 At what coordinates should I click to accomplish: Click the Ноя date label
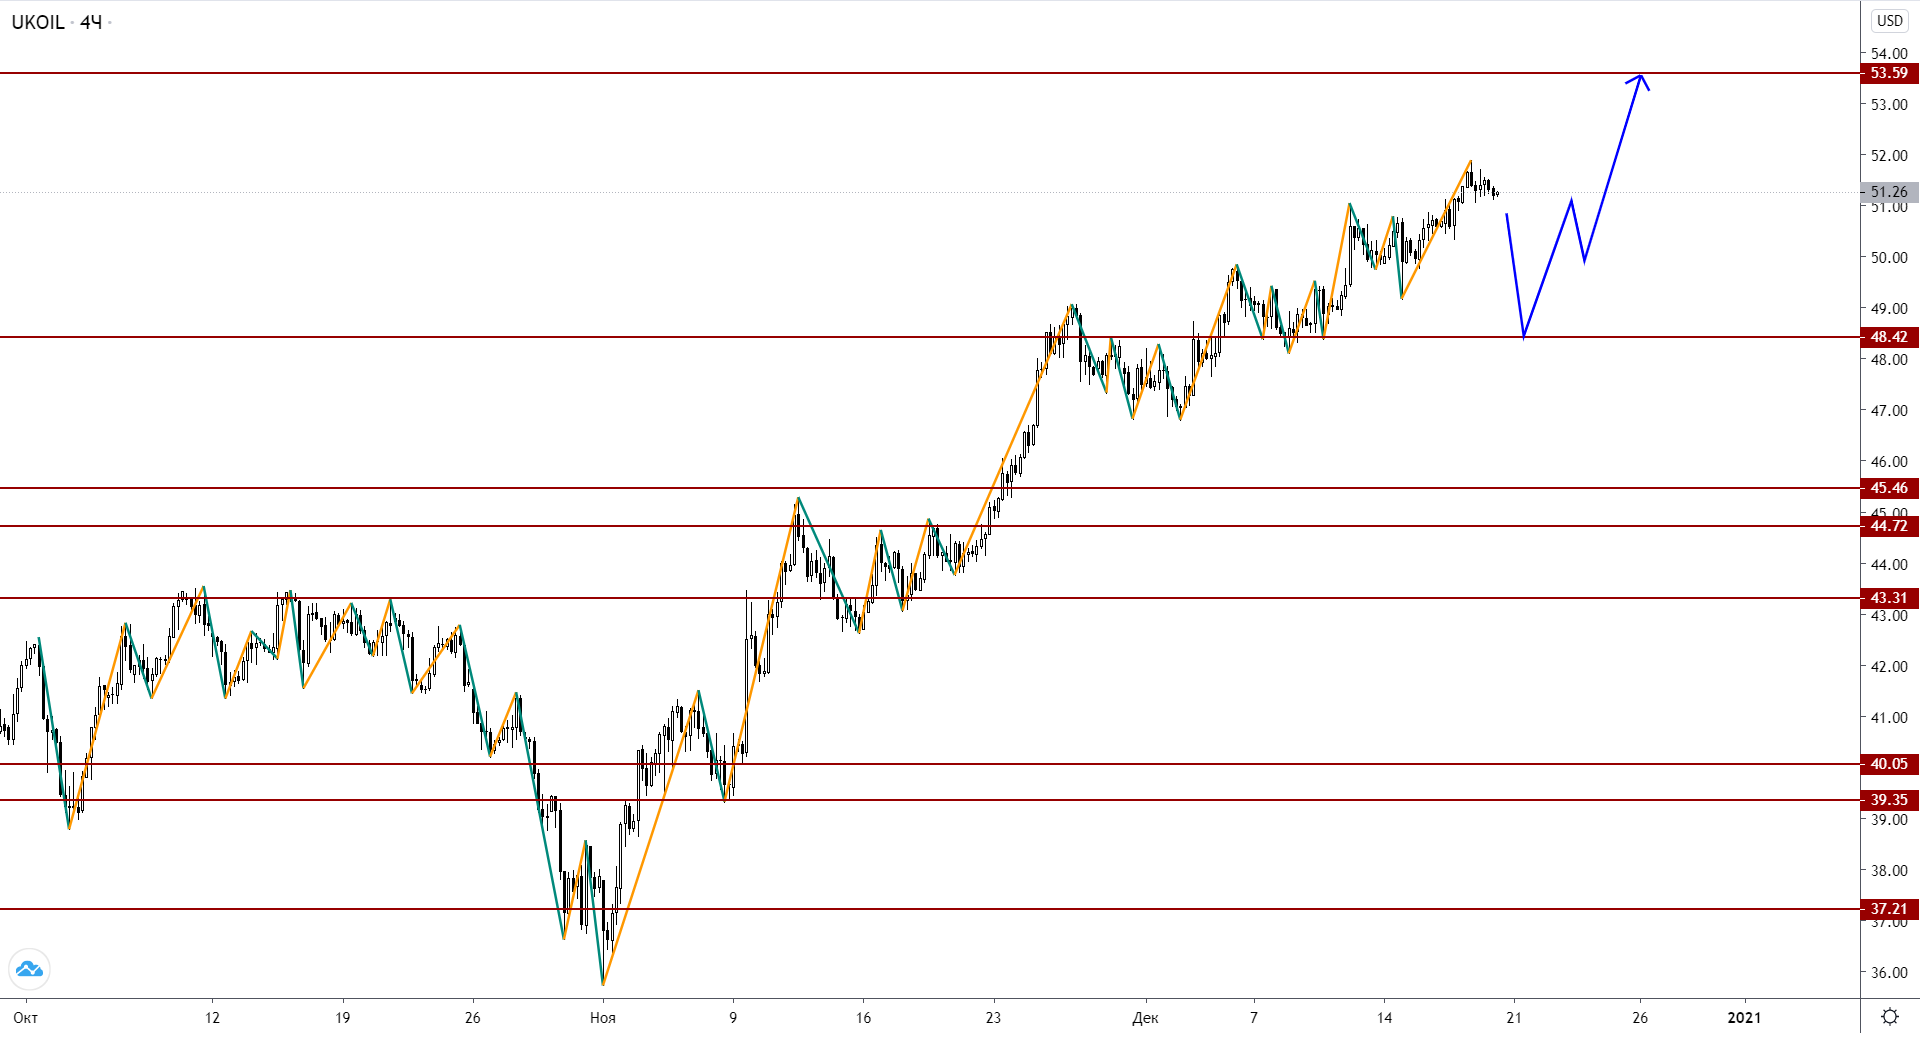[x=603, y=1017]
